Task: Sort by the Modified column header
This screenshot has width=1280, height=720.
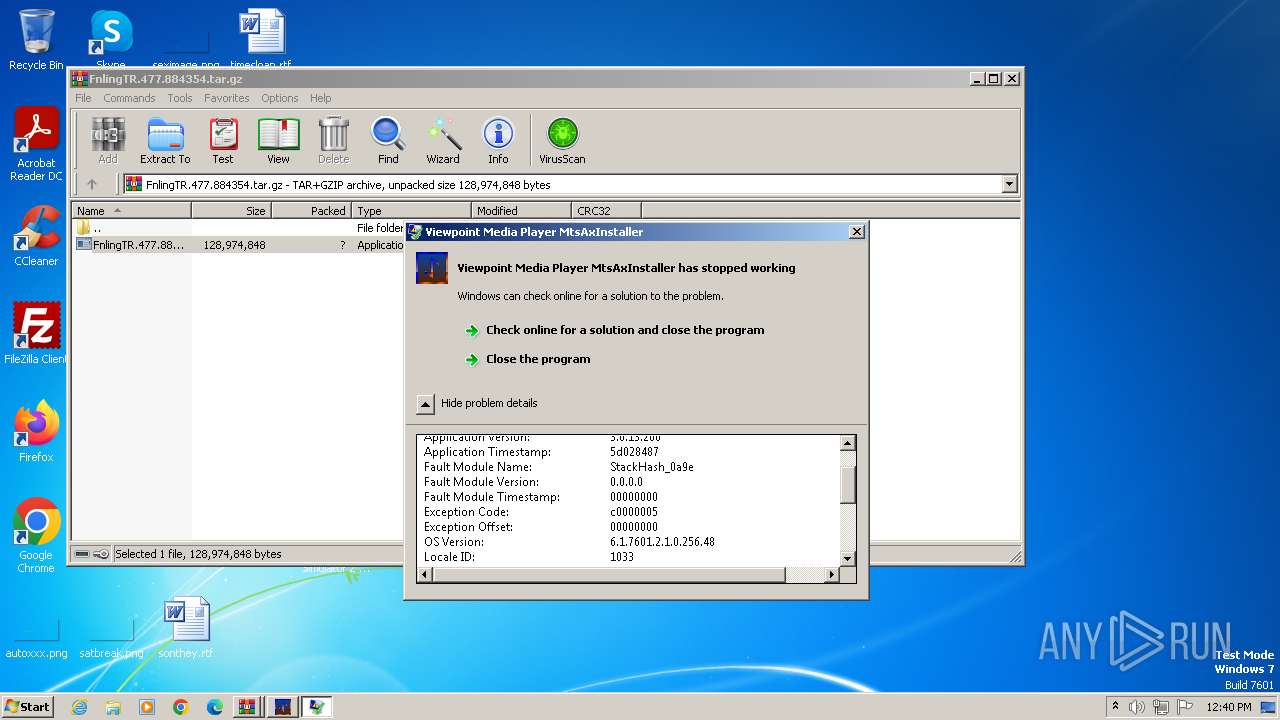Action: click(x=521, y=210)
